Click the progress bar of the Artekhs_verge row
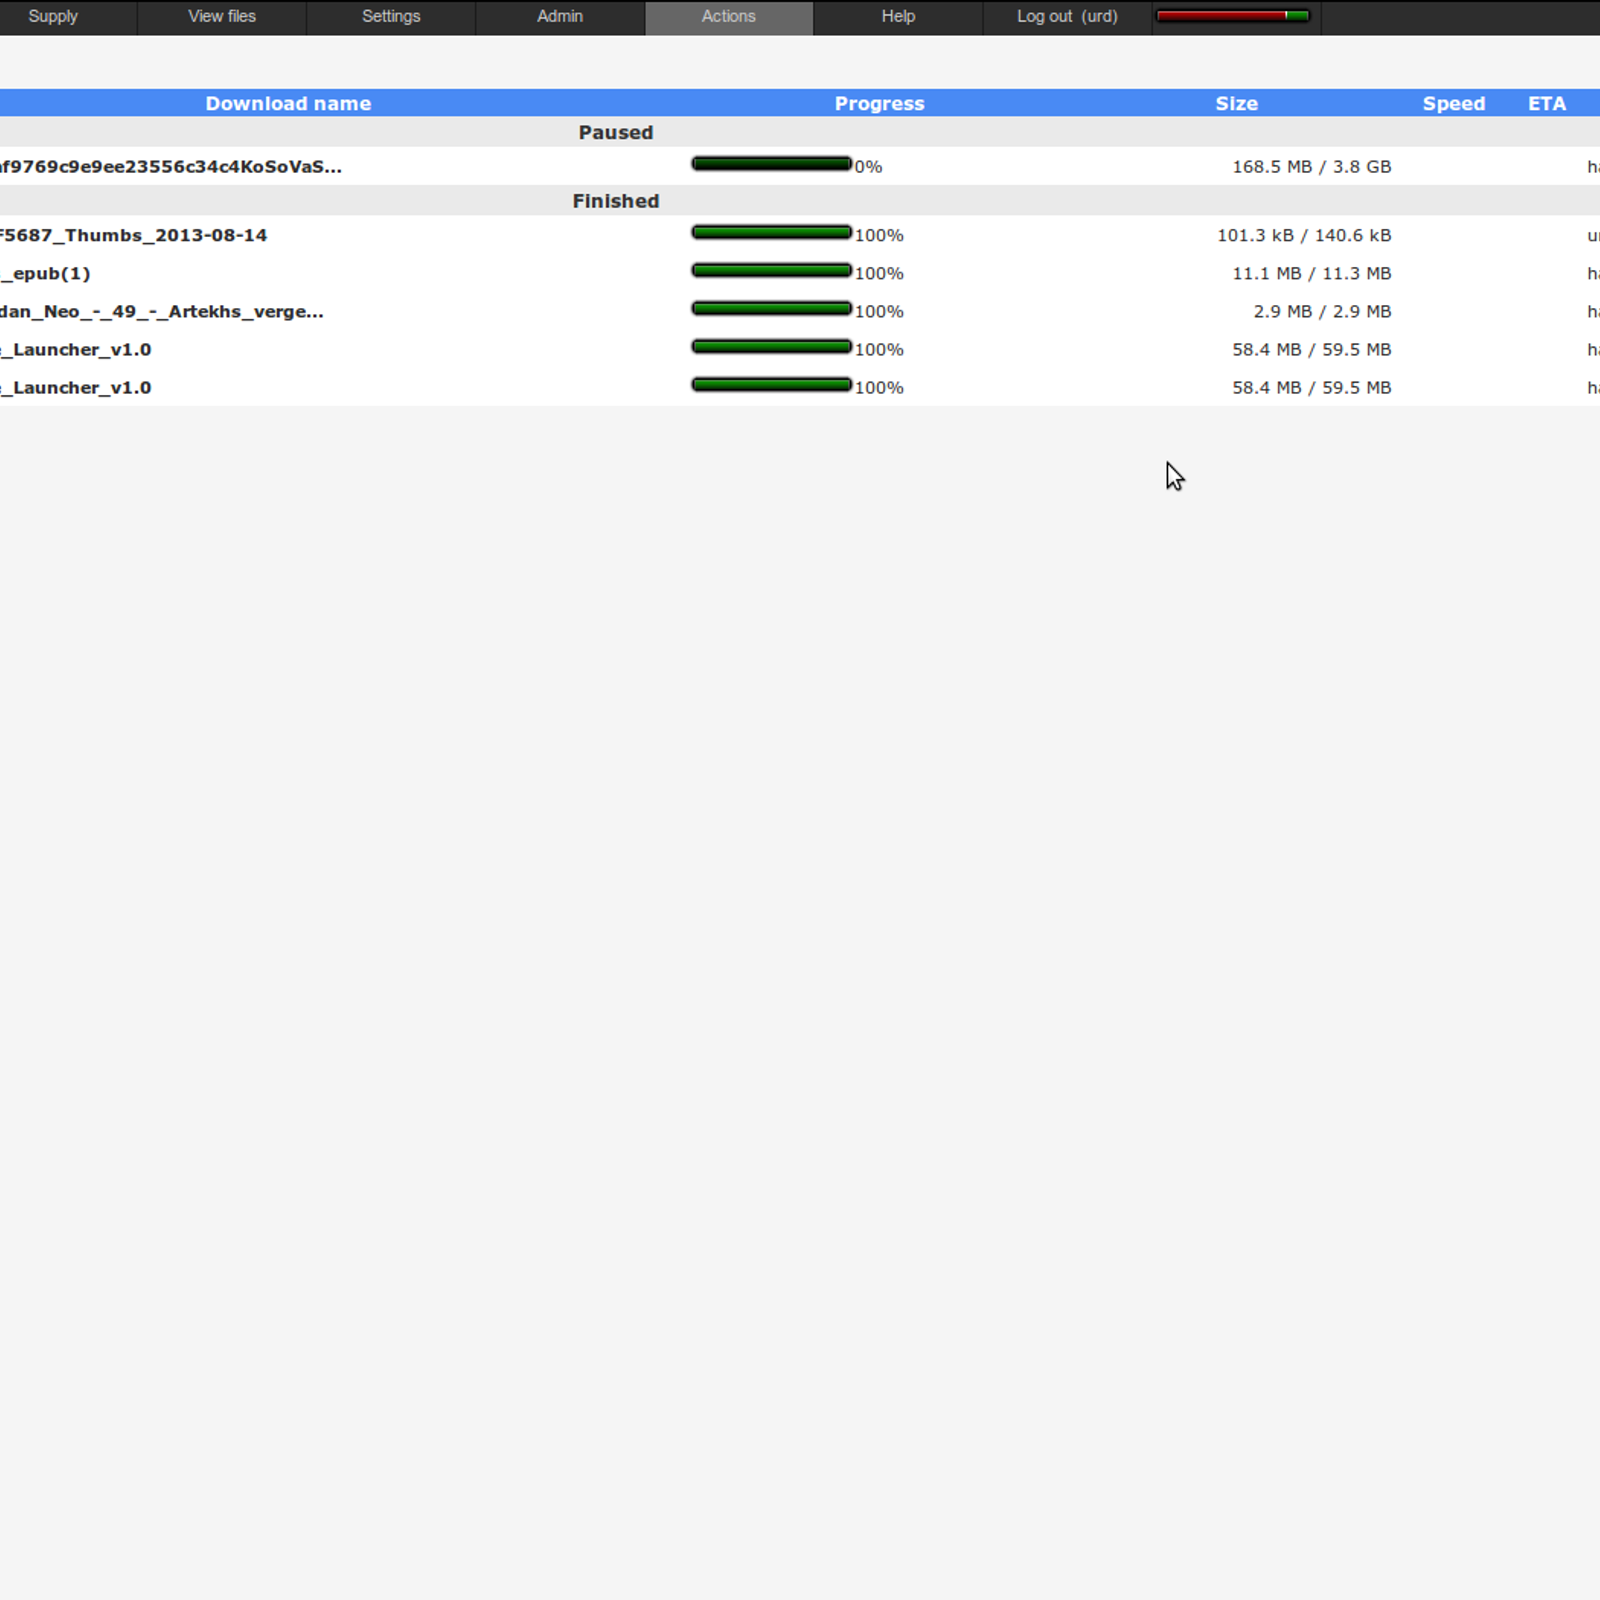This screenshot has width=1600, height=1600. (771, 309)
